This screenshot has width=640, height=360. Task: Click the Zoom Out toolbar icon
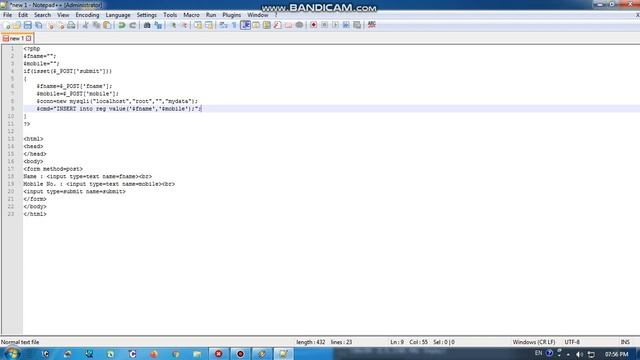coord(184,25)
